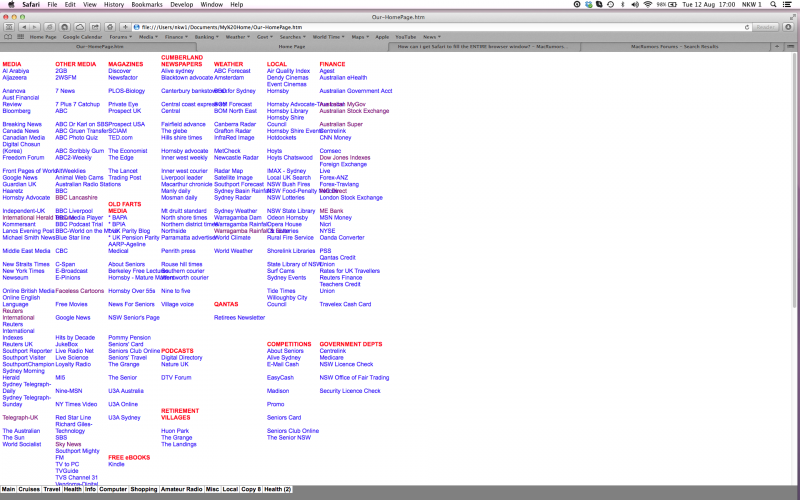Screen dimensions: 800x500
Task: Open the Apple menu
Action: tap(11, 5)
